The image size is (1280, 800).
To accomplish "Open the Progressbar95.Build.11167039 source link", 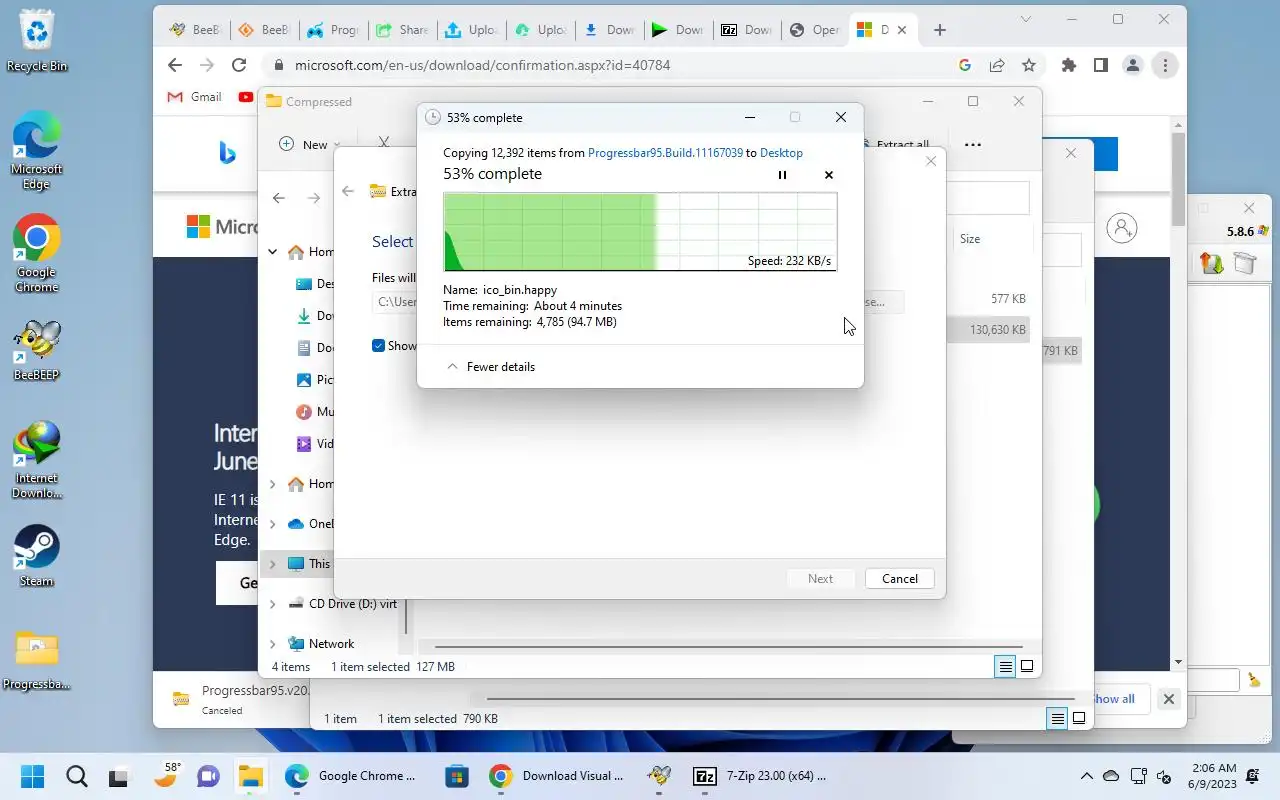I will click(665, 153).
